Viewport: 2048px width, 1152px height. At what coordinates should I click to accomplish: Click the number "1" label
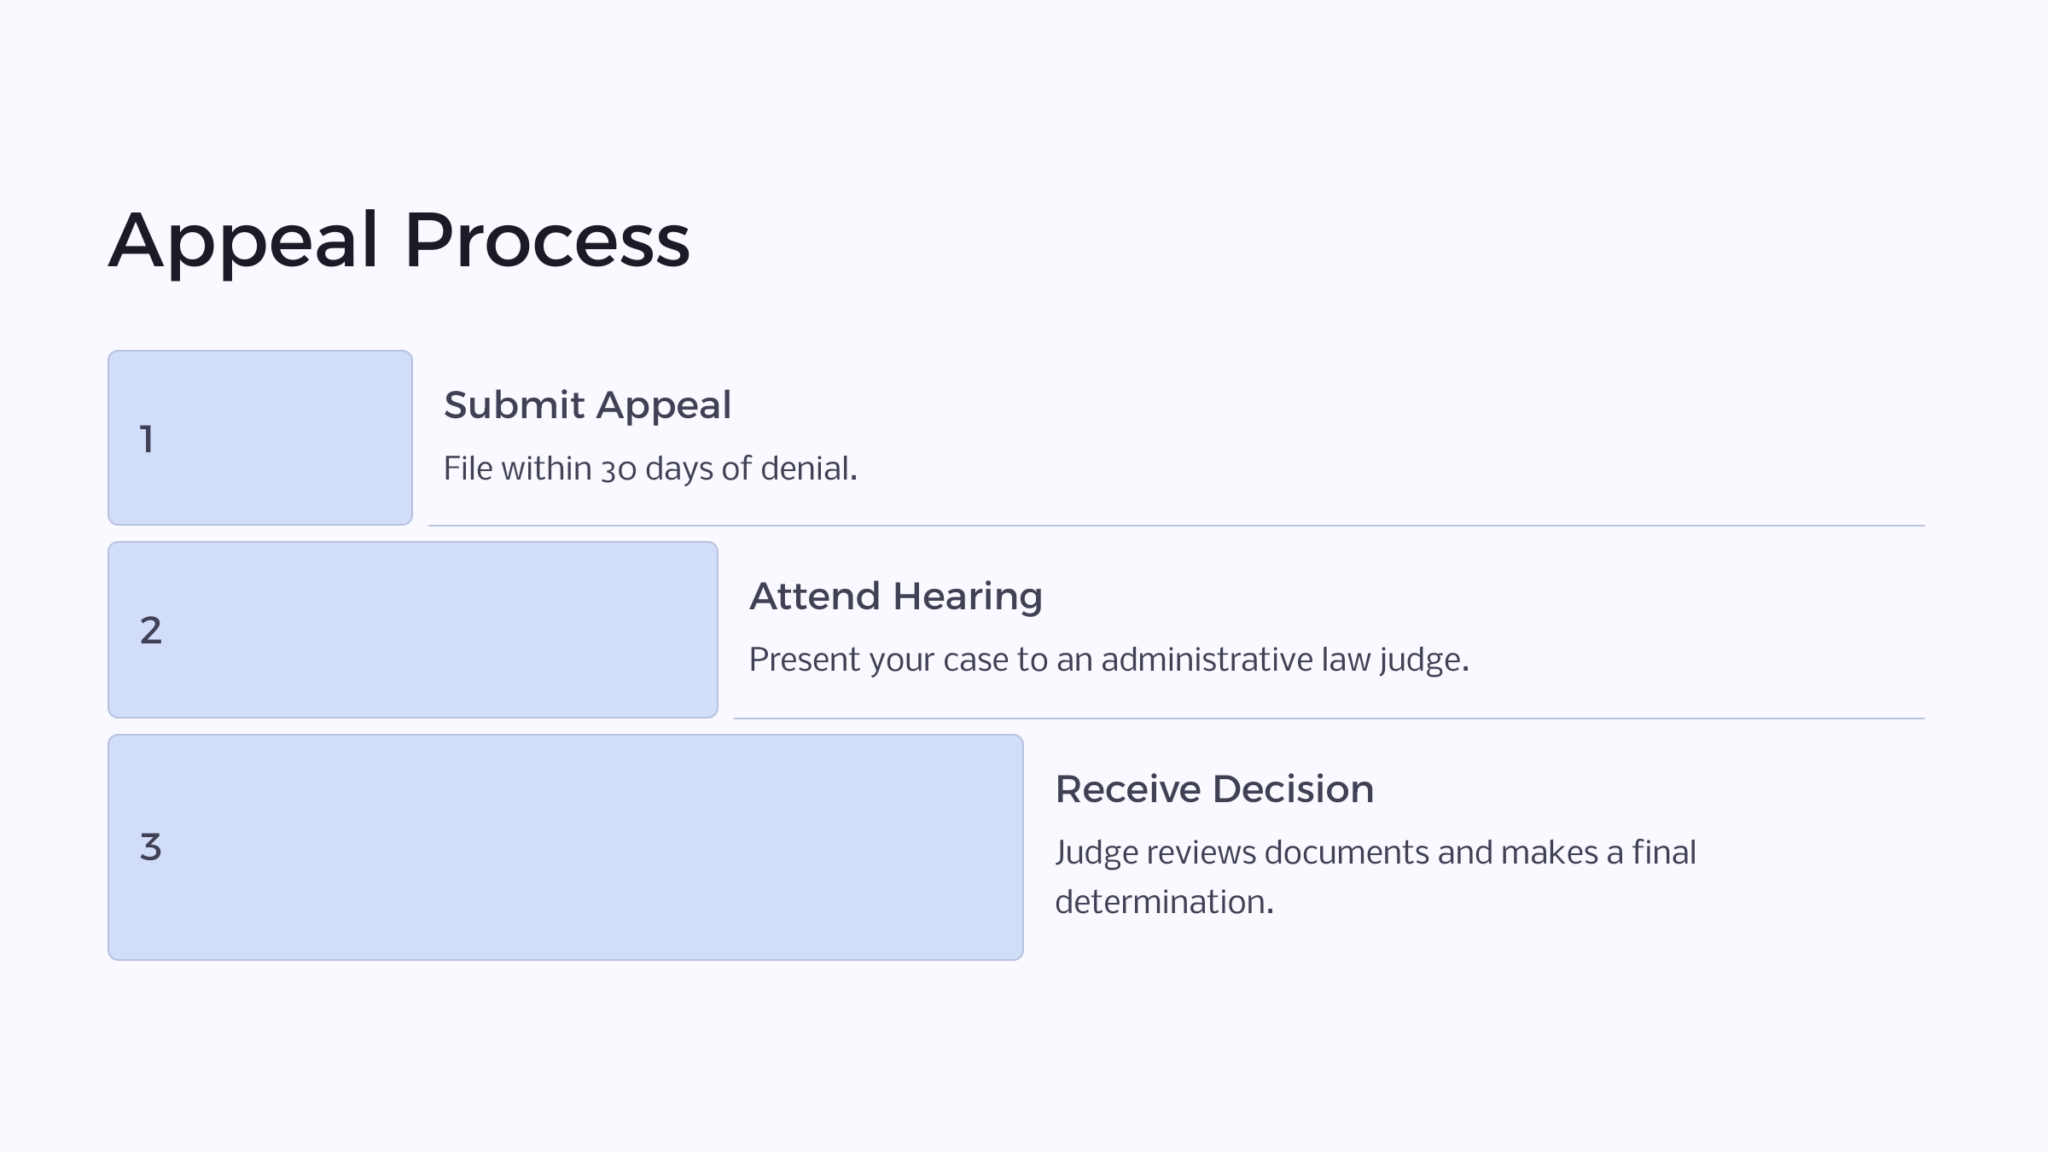[147, 439]
